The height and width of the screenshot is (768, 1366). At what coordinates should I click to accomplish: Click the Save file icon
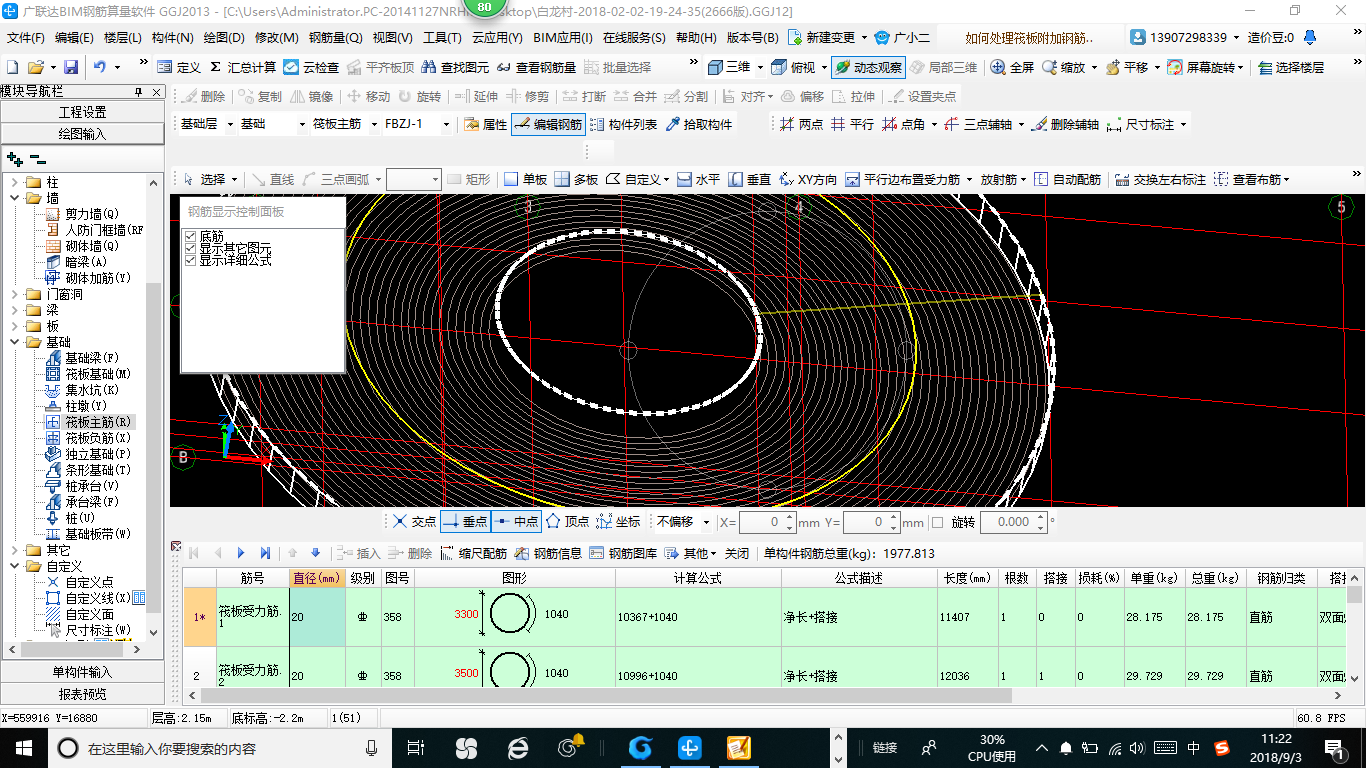click(71, 67)
